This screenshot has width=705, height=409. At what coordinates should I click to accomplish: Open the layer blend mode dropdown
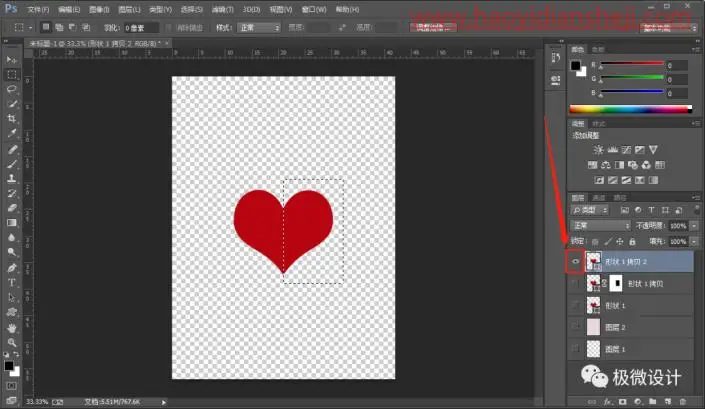[601, 225]
